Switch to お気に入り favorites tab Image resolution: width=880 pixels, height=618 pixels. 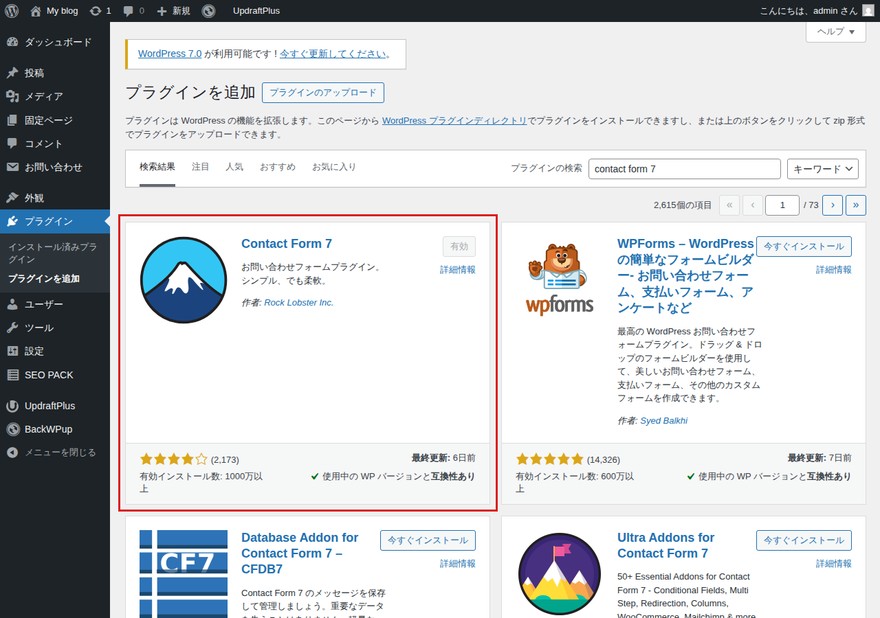click(x=334, y=167)
